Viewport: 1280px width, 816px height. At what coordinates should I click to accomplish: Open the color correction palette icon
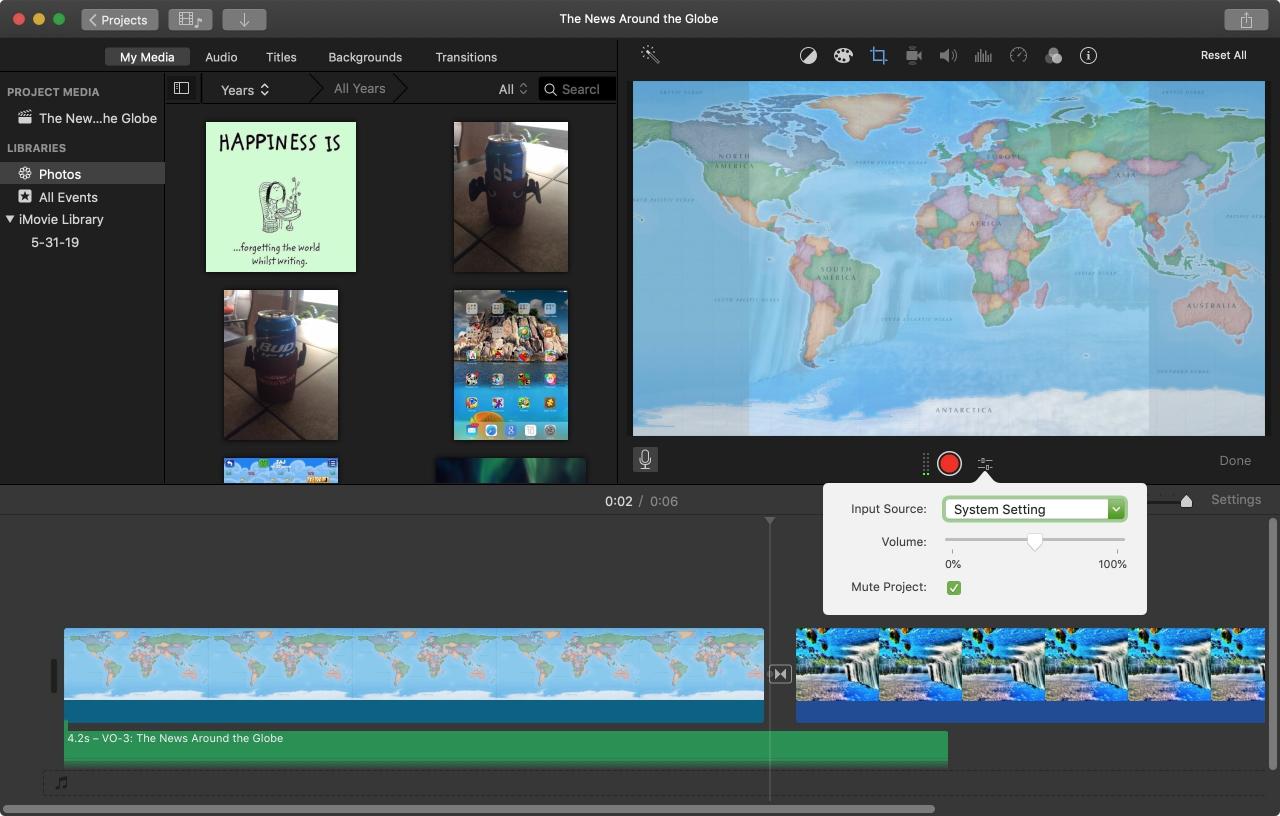[x=843, y=56]
